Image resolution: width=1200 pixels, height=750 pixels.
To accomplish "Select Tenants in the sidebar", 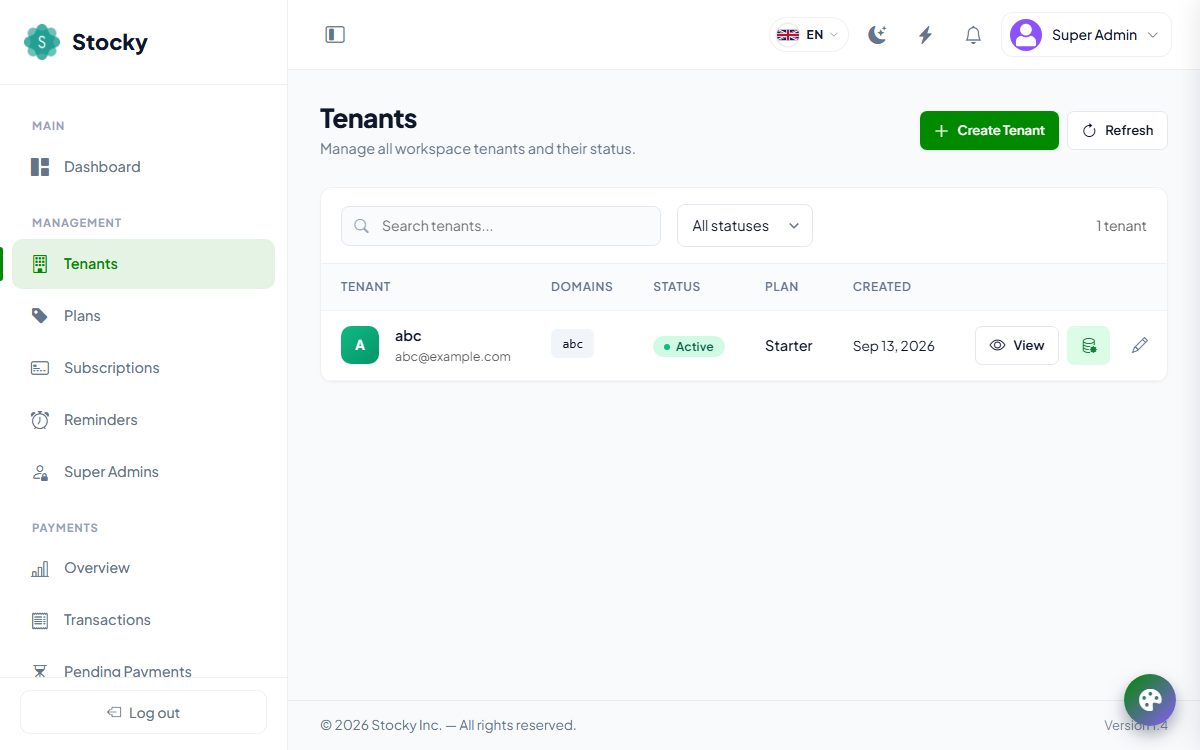I will click(144, 264).
